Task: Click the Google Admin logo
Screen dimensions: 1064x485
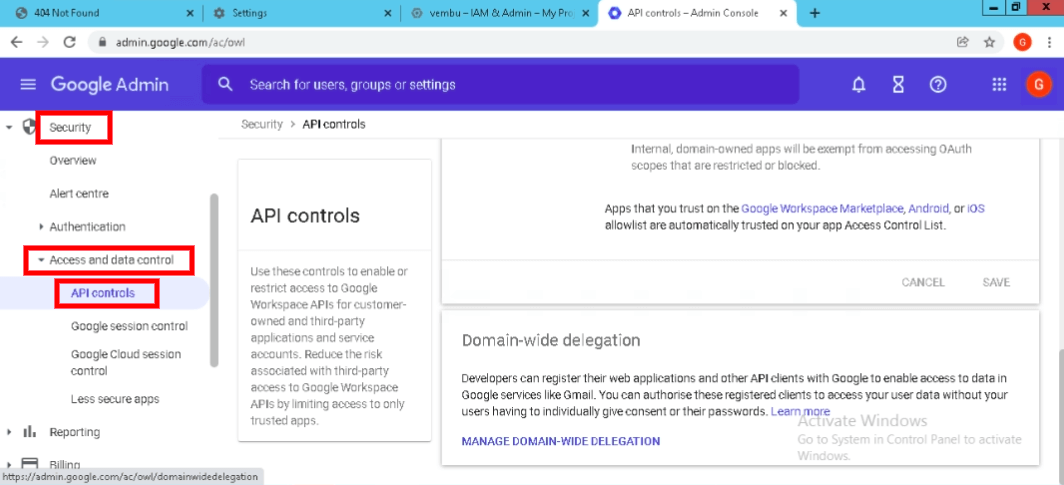Action: (109, 85)
